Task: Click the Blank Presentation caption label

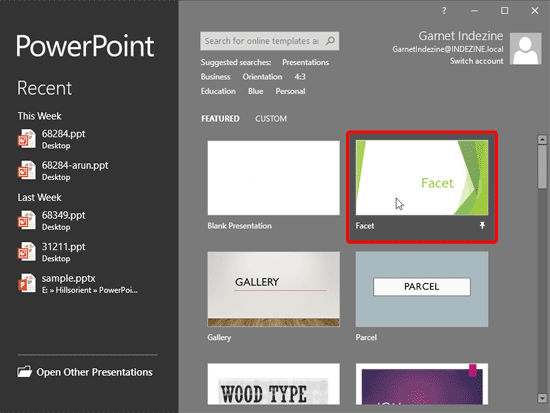Action: 239,226
